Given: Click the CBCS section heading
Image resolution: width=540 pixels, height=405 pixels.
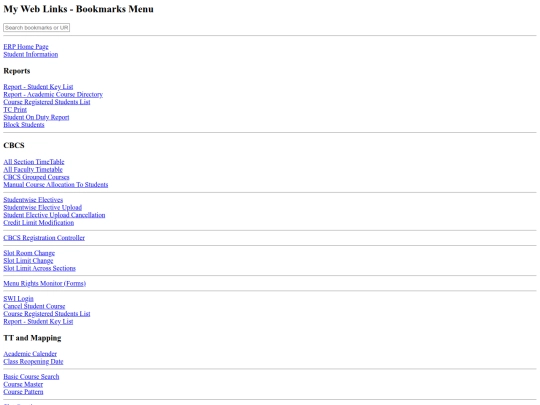Looking at the screenshot, I should tap(14, 145).
